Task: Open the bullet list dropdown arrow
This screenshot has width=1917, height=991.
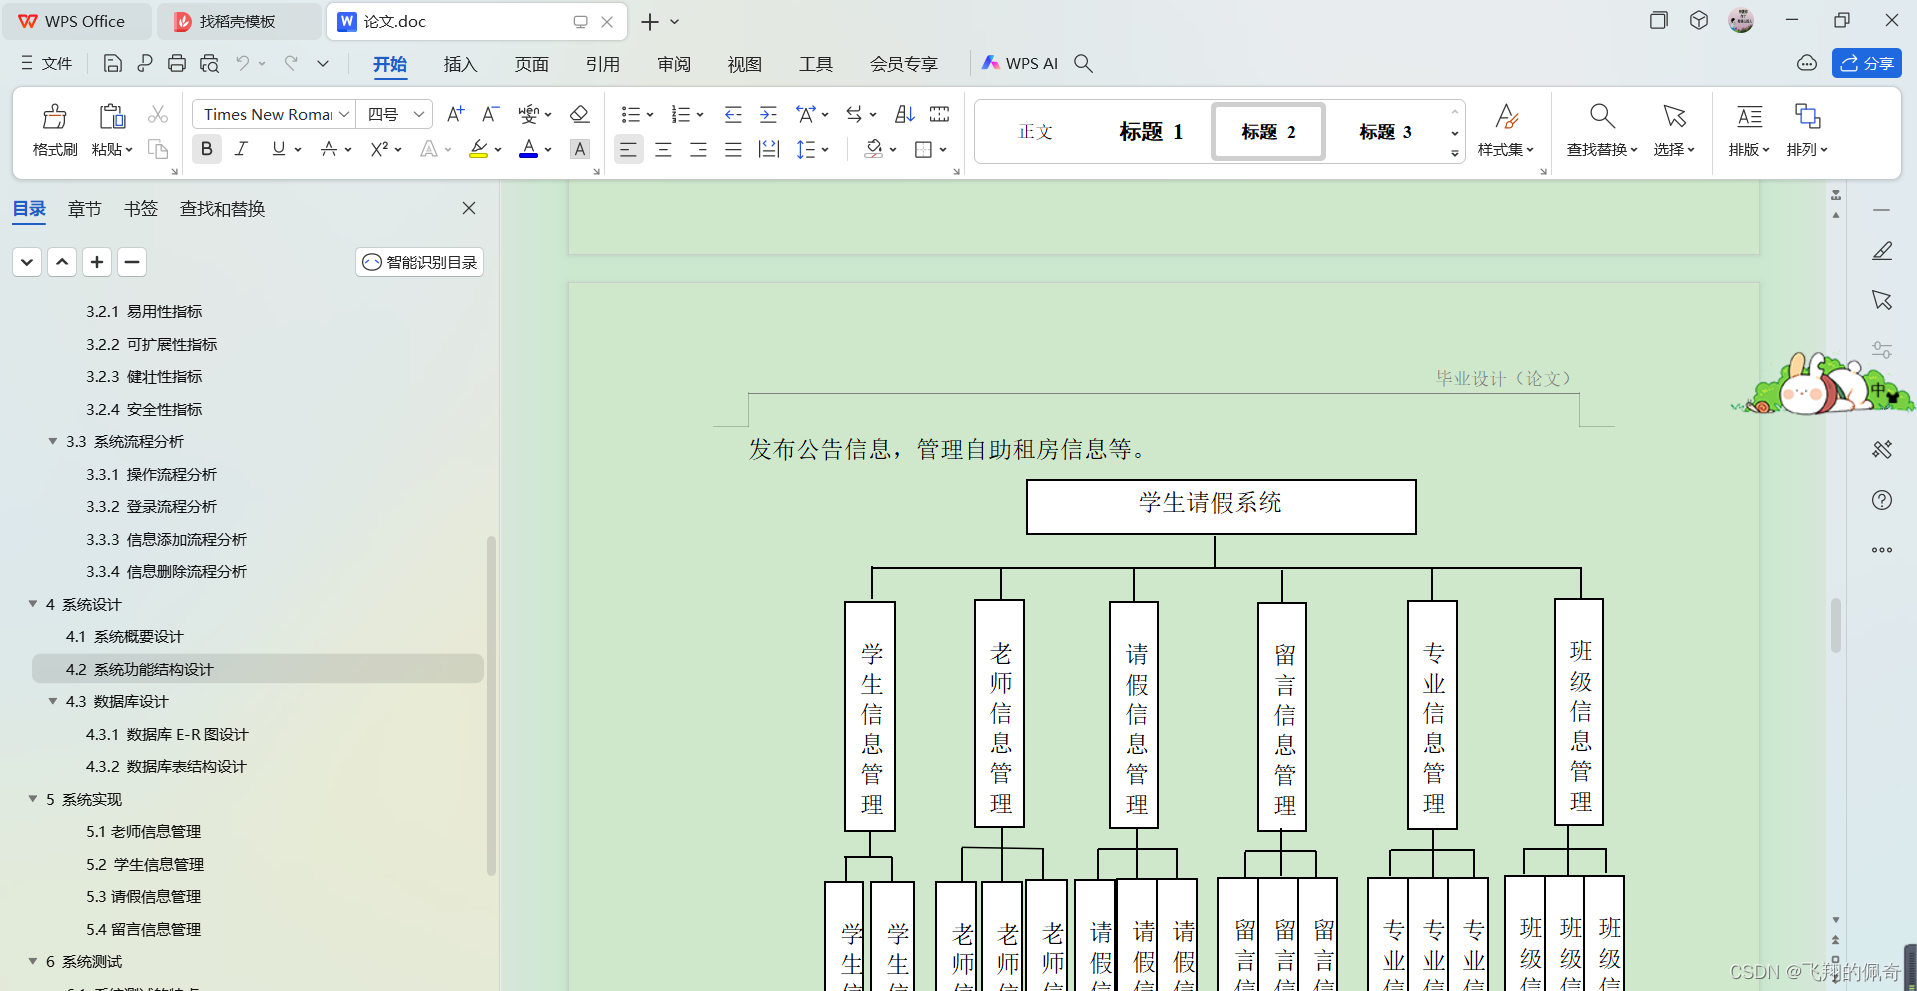Action: [650, 115]
